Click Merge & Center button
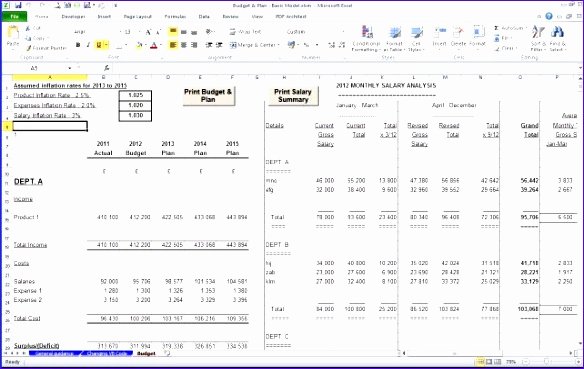 (x=255, y=45)
